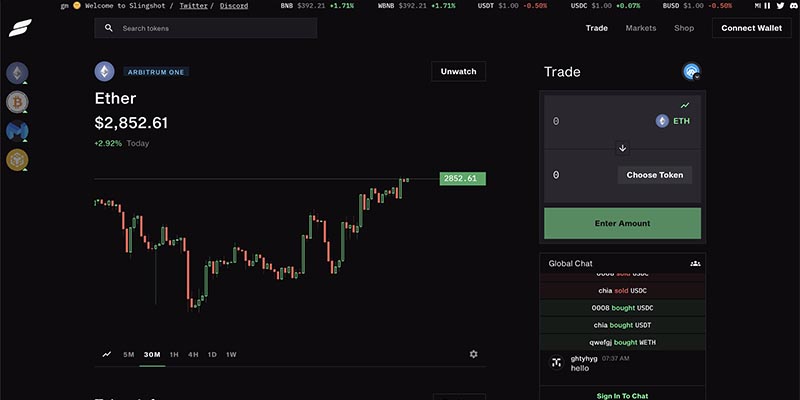Select the 1D chart interval
This screenshot has width=800, height=400.
point(212,354)
